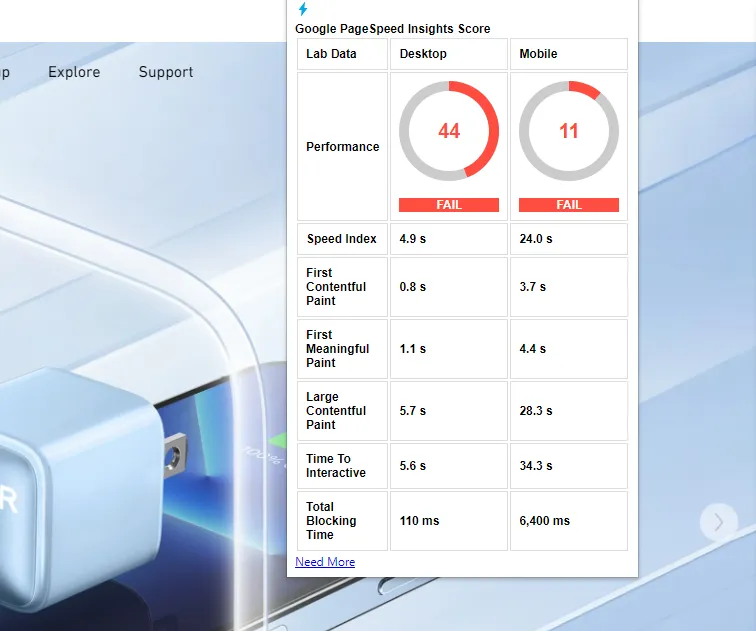The image size is (756, 631).
Task: Click the desktop Speed Index 4.9 s
Action: (x=413, y=239)
